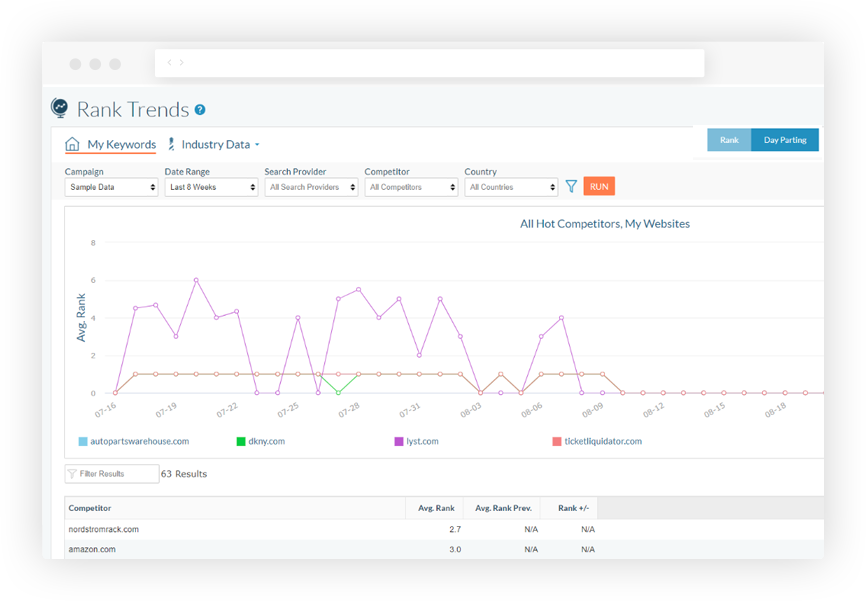Click the Industry Data tie icon
The height and width of the screenshot is (601, 866).
(x=171, y=144)
